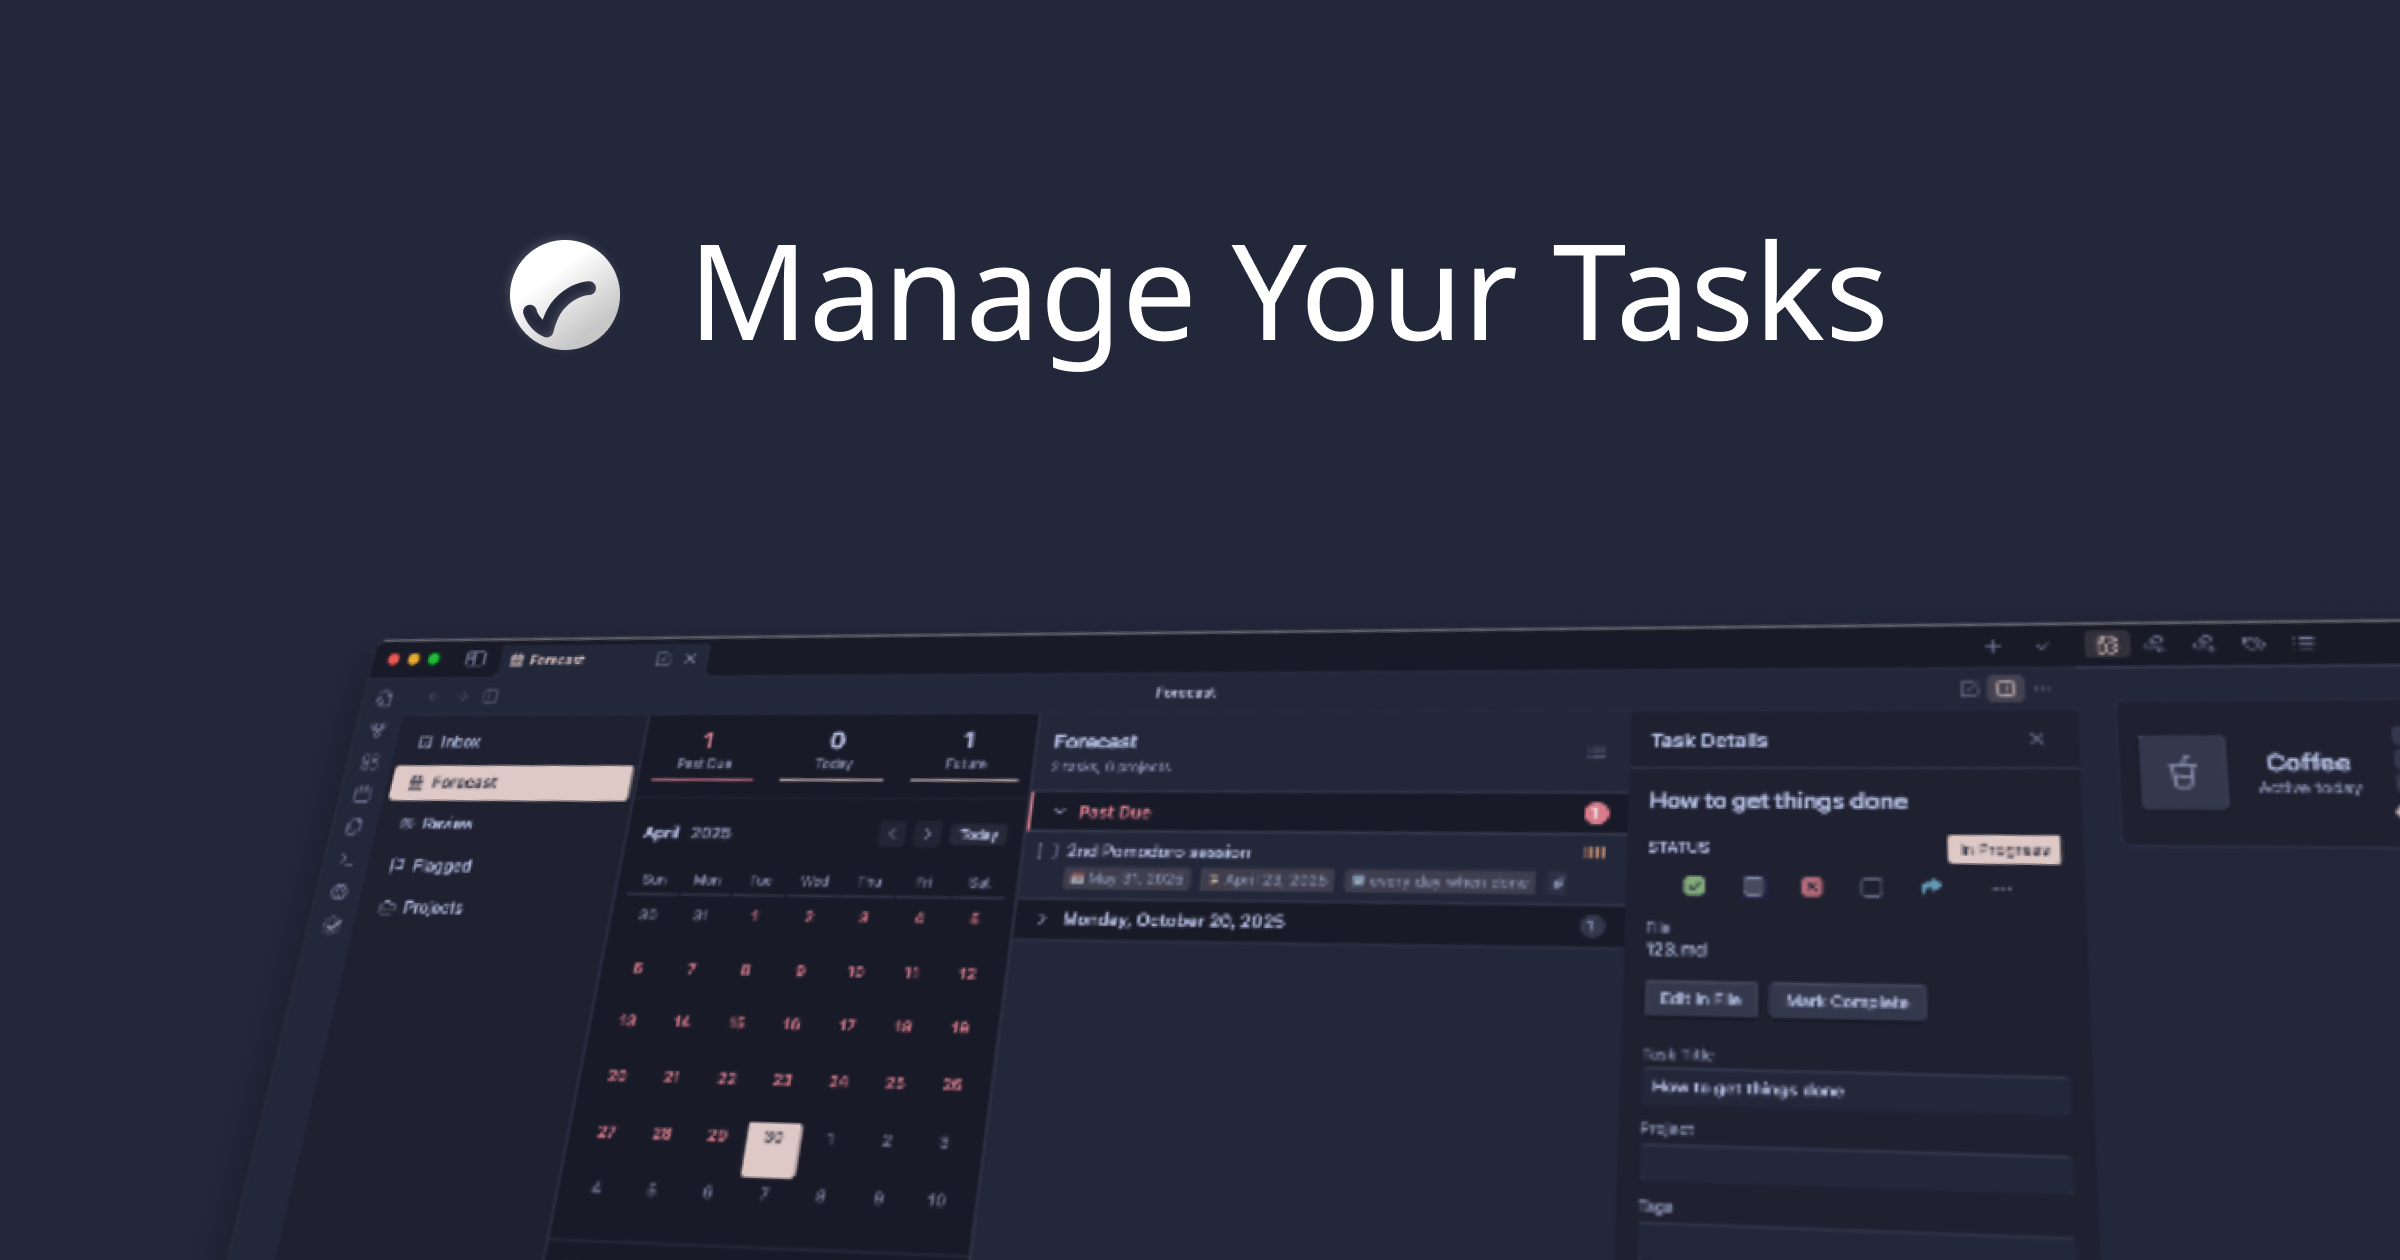Open the outline list icon in right sidebar tabs
2400x1260 pixels.
(2304, 642)
